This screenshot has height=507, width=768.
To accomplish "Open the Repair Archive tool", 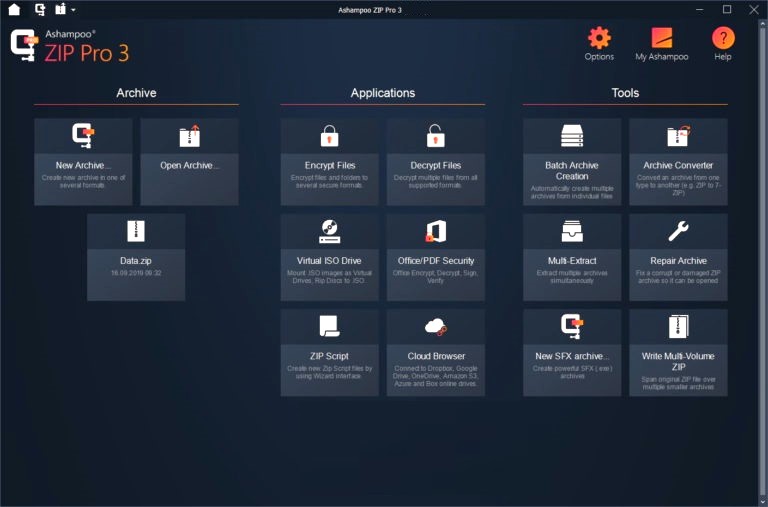I will coord(678,257).
